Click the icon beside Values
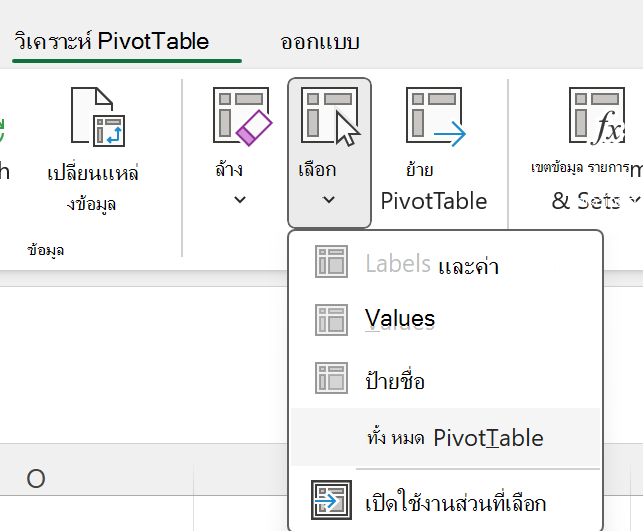 tap(331, 320)
